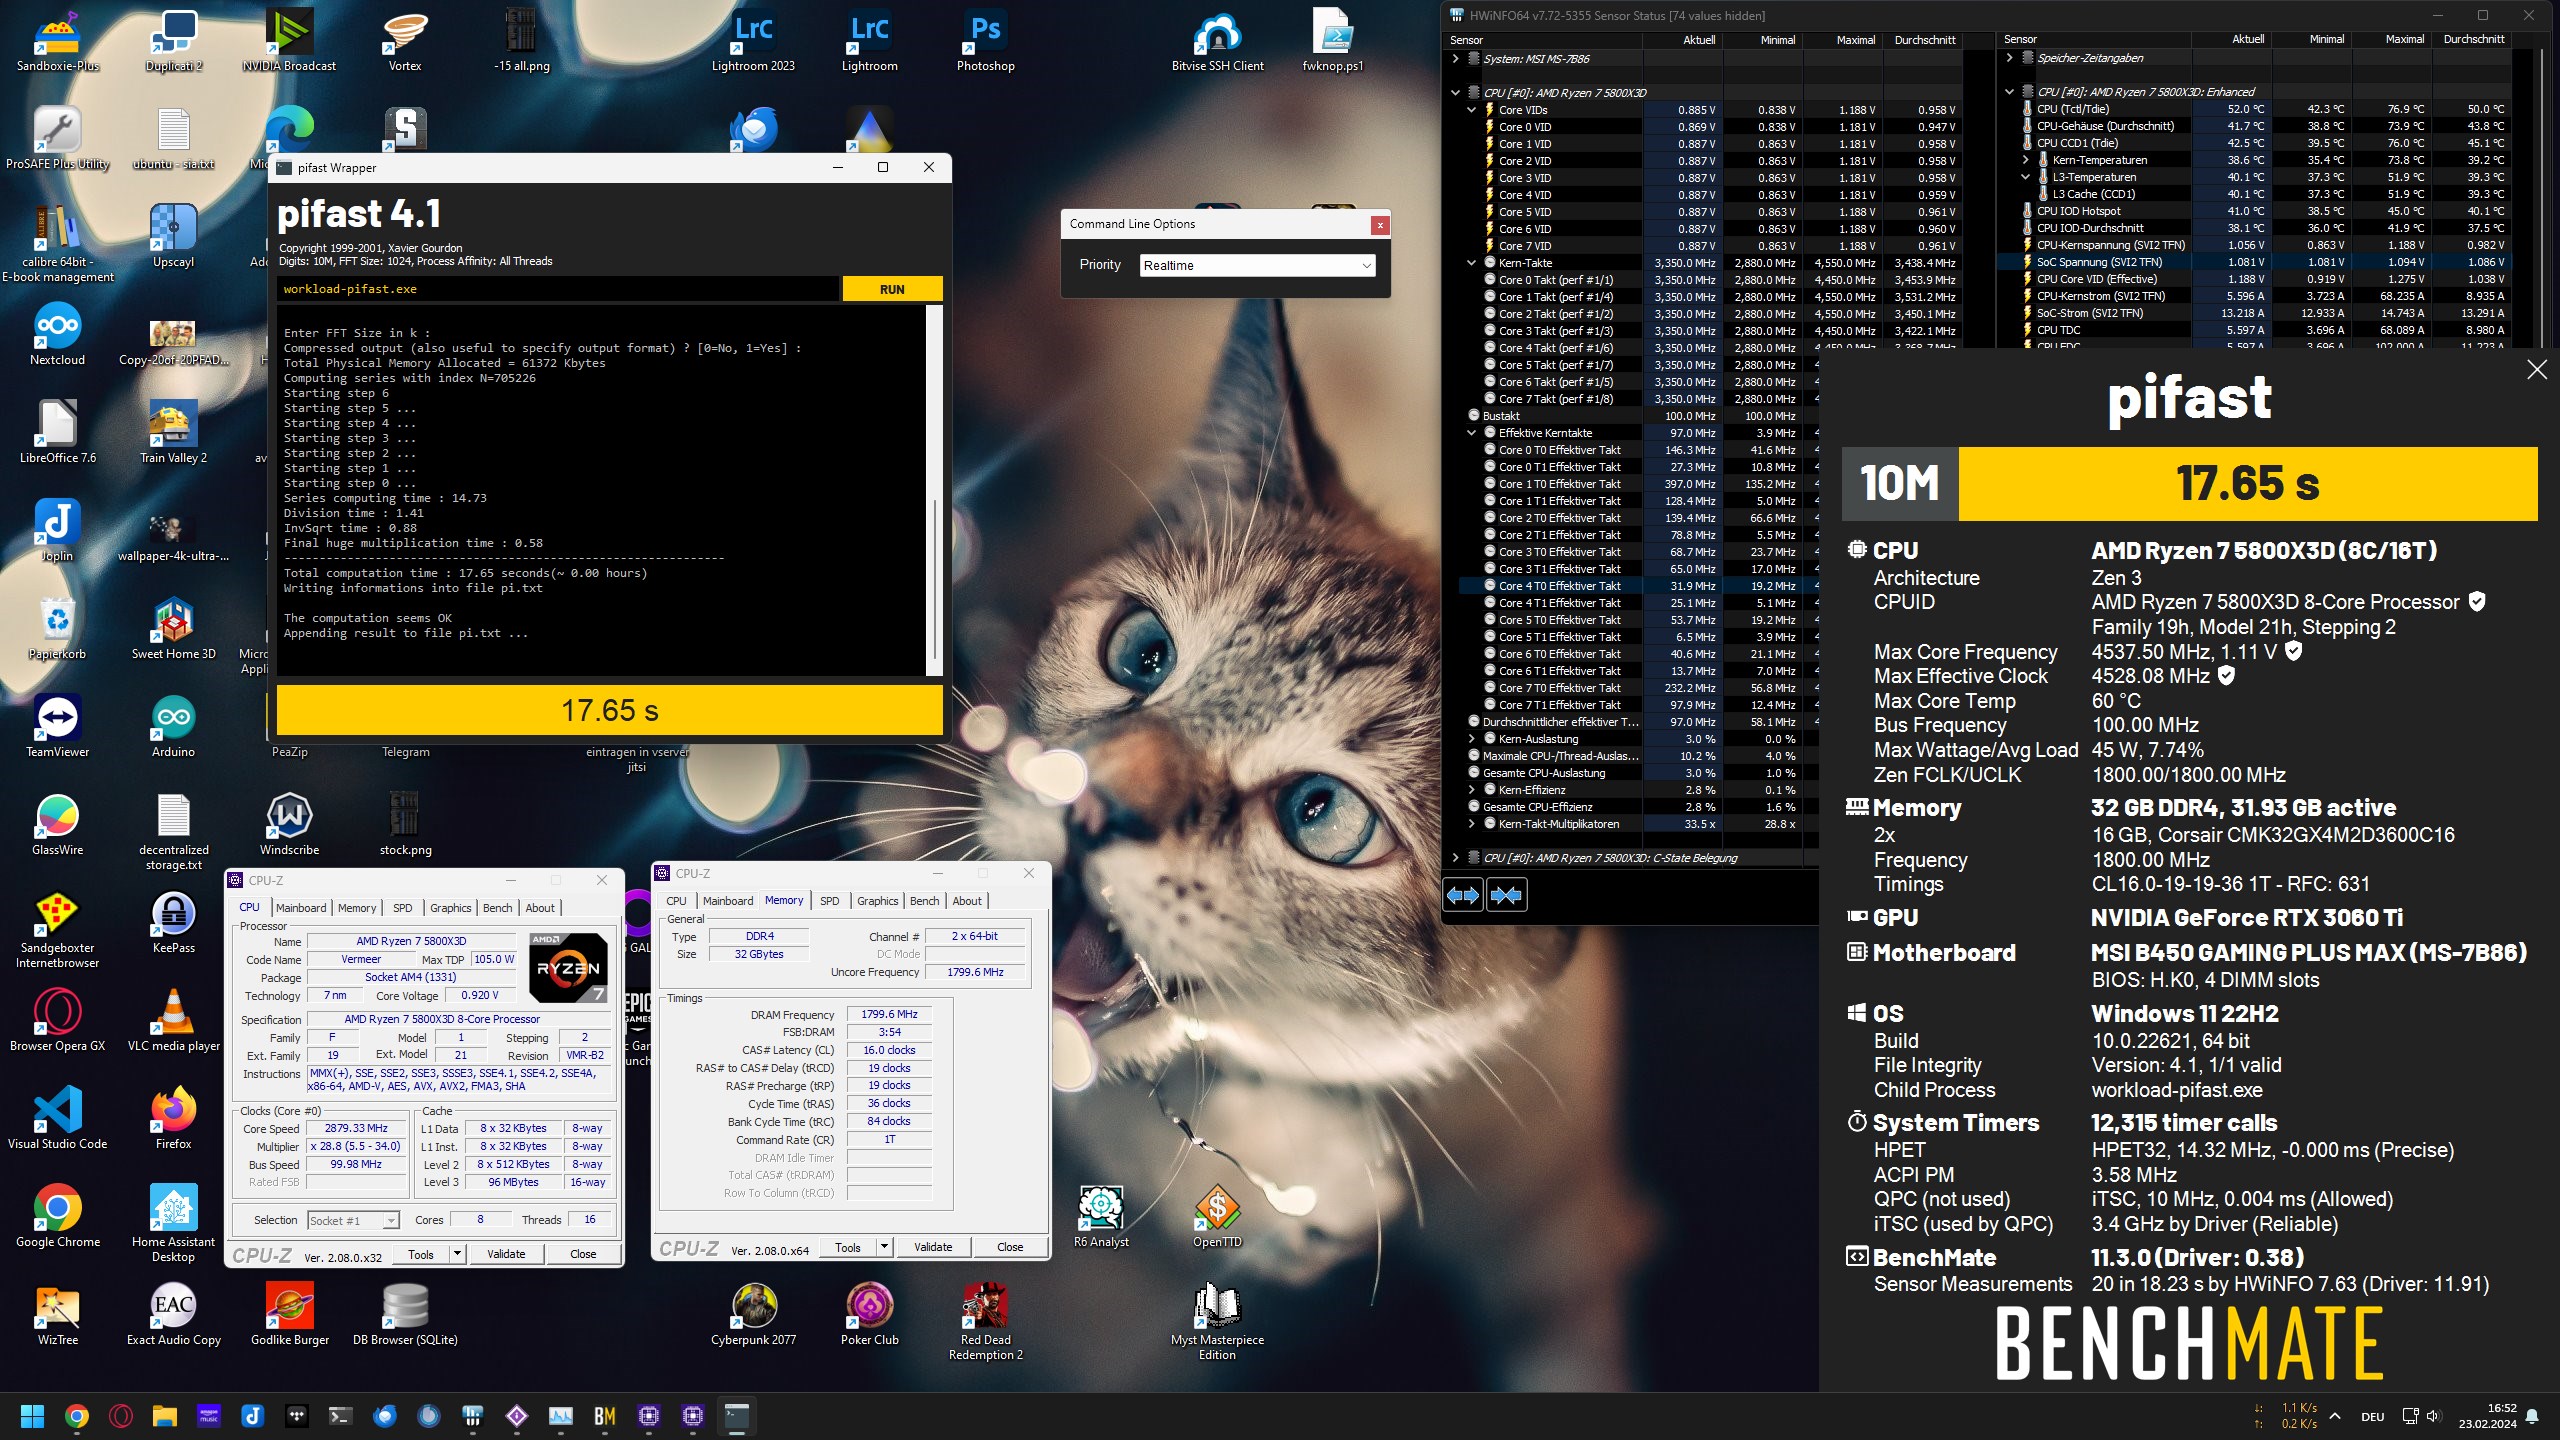Launch Joplin from the desktop
Image resolution: width=2560 pixels, height=1440 pixels.
pos(57,531)
